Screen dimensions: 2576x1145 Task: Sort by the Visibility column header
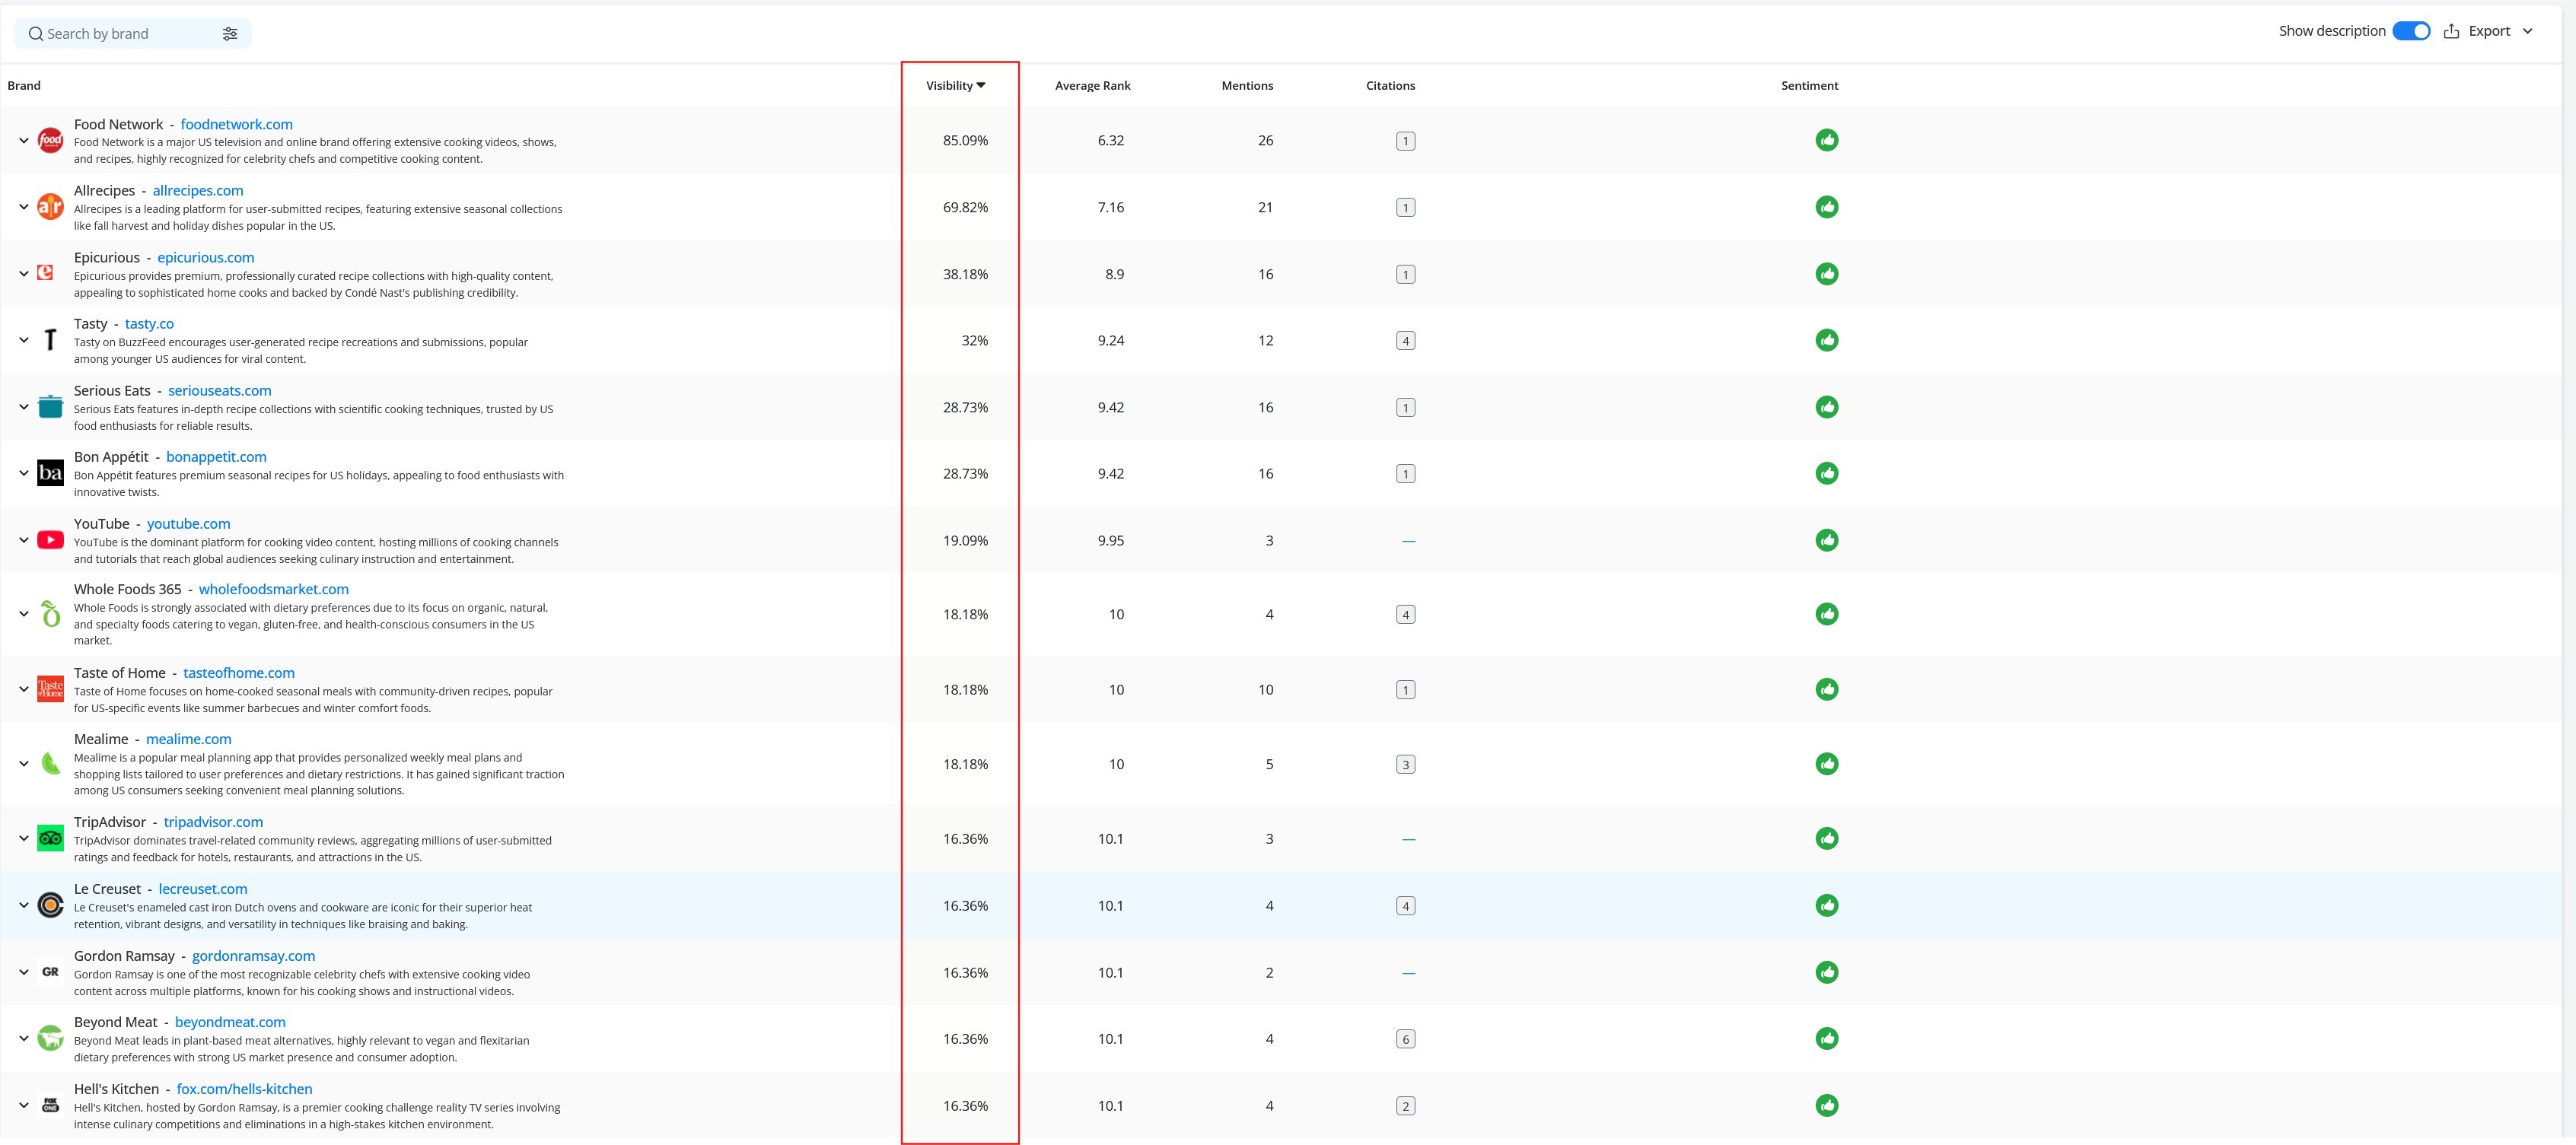955,85
